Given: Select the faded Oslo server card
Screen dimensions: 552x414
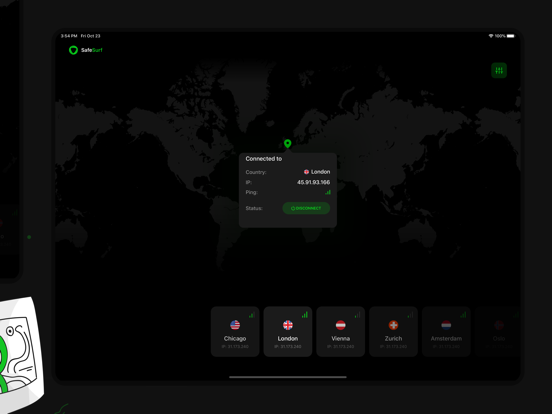Looking at the screenshot, I should coord(498,332).
